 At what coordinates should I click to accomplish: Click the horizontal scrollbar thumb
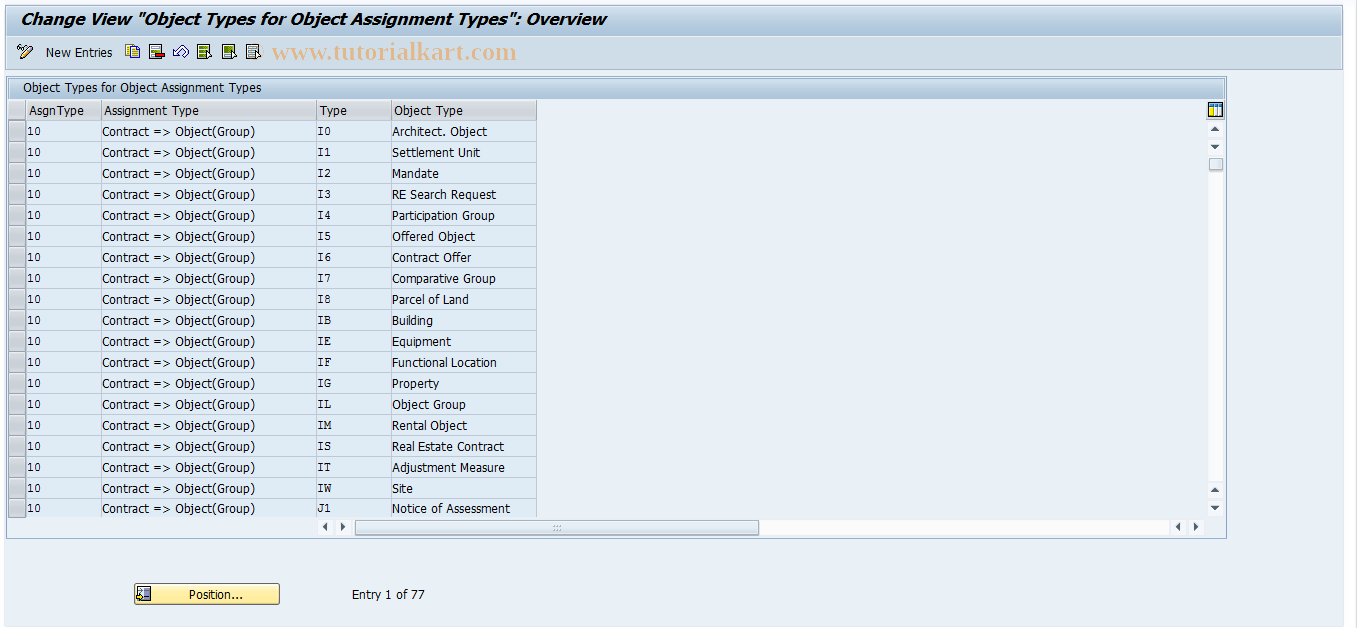(x=557, y=527)
